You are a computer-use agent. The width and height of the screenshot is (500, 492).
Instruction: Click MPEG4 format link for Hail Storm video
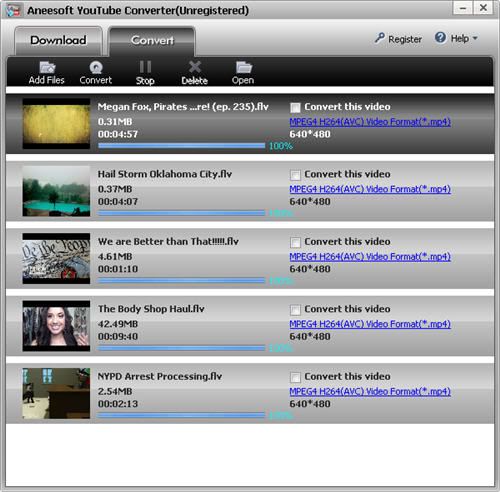pos(370,189)
